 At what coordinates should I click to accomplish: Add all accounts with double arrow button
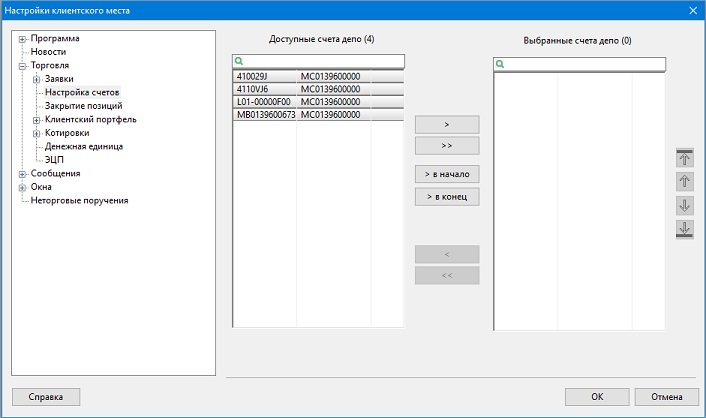click(447, 146)
